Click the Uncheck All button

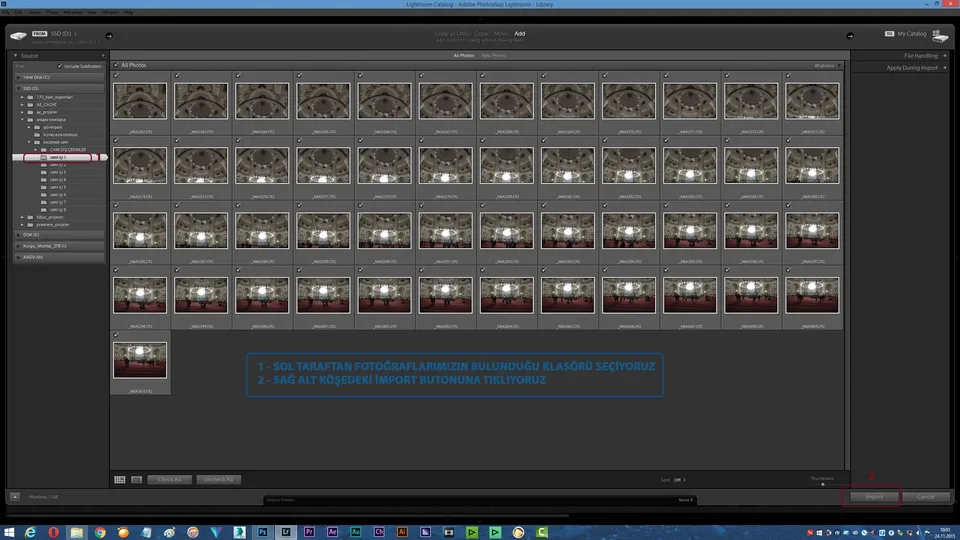click(x=219, y=479)
